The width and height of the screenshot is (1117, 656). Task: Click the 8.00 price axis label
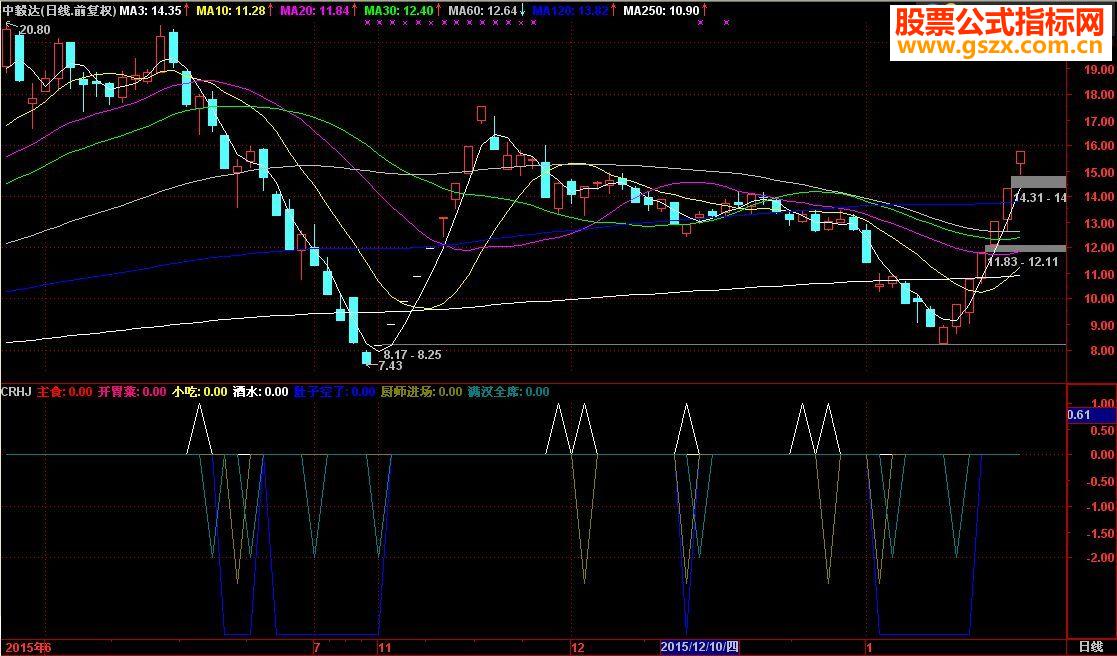(1102, 350)
